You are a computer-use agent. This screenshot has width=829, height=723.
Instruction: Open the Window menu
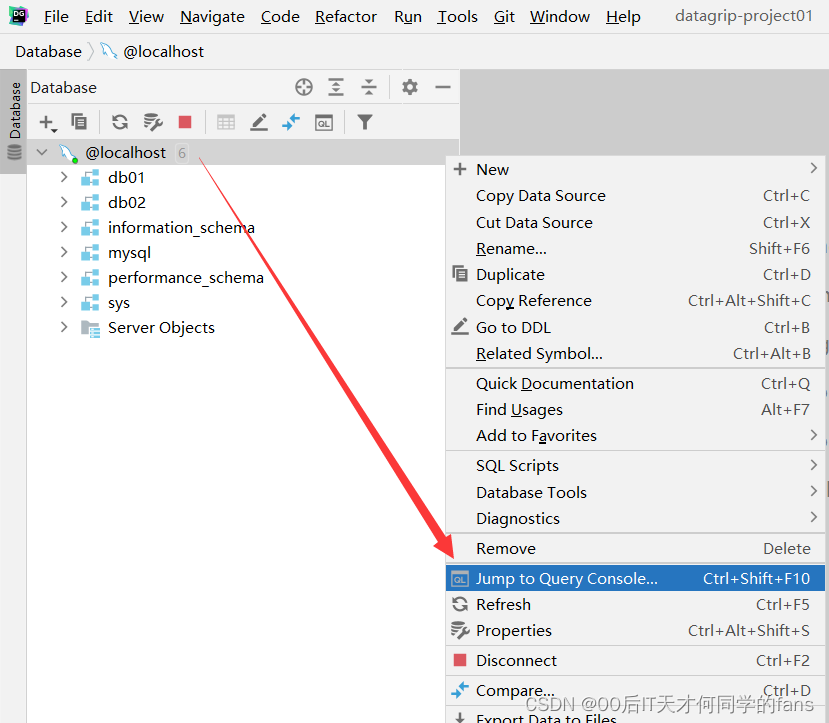point(560,17)
